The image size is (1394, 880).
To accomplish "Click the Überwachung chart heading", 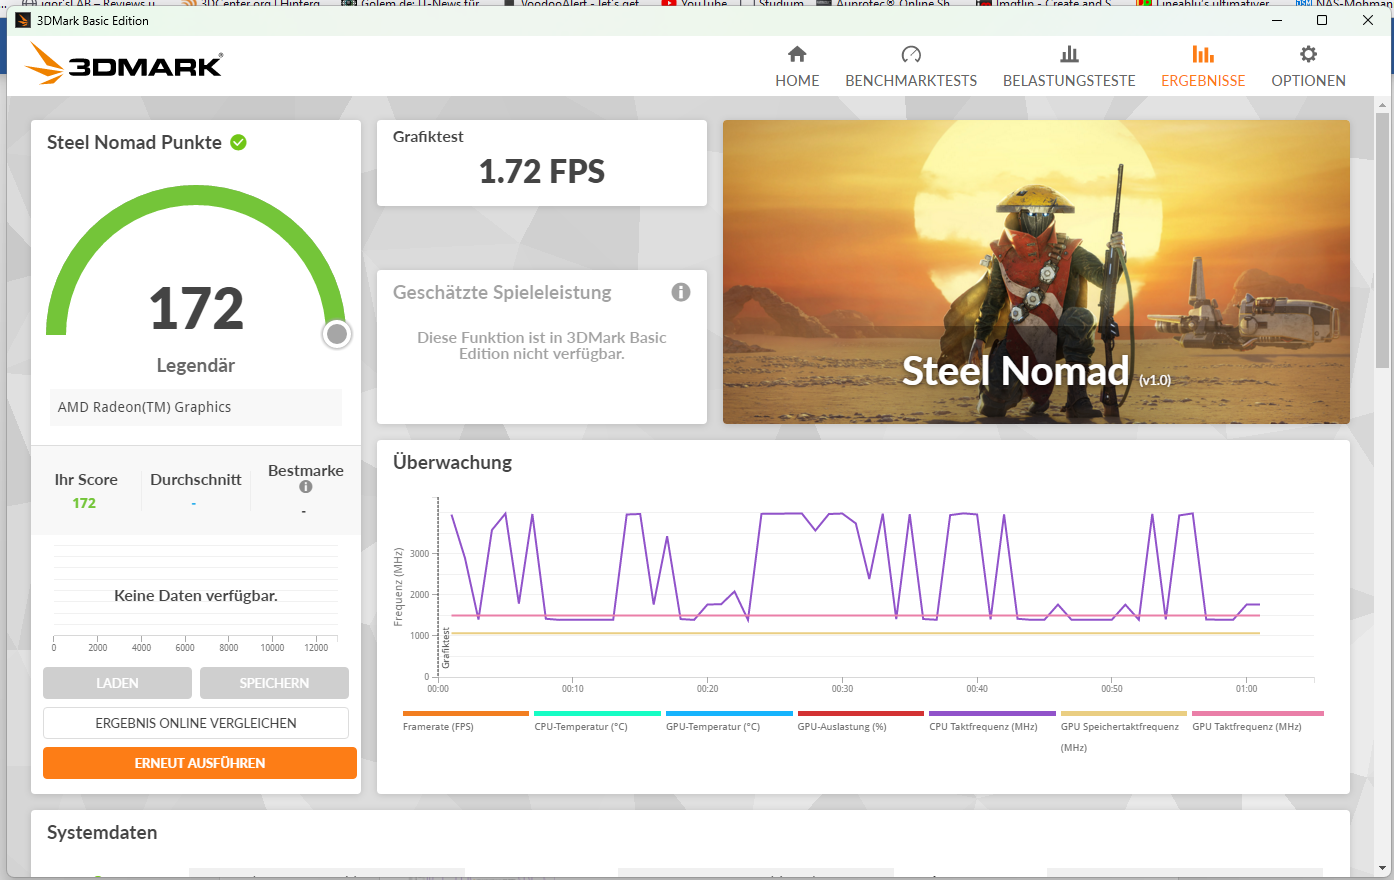I will point(452,462).
